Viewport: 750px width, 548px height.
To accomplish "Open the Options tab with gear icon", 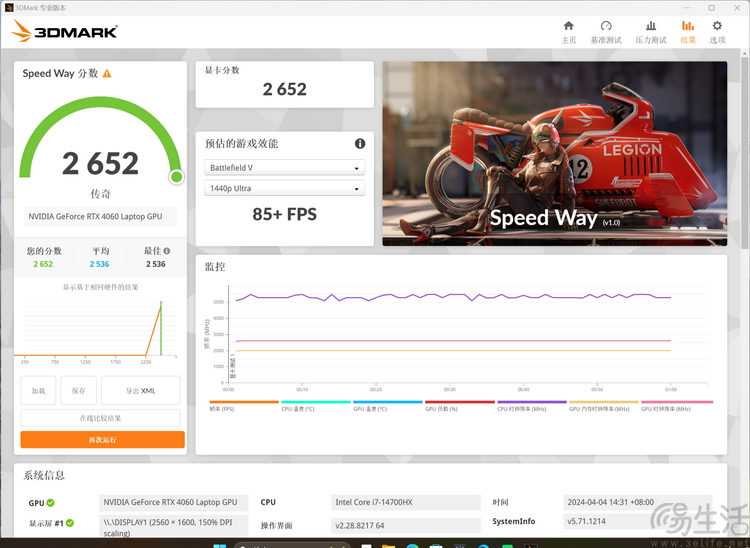I will pos(717,32).
